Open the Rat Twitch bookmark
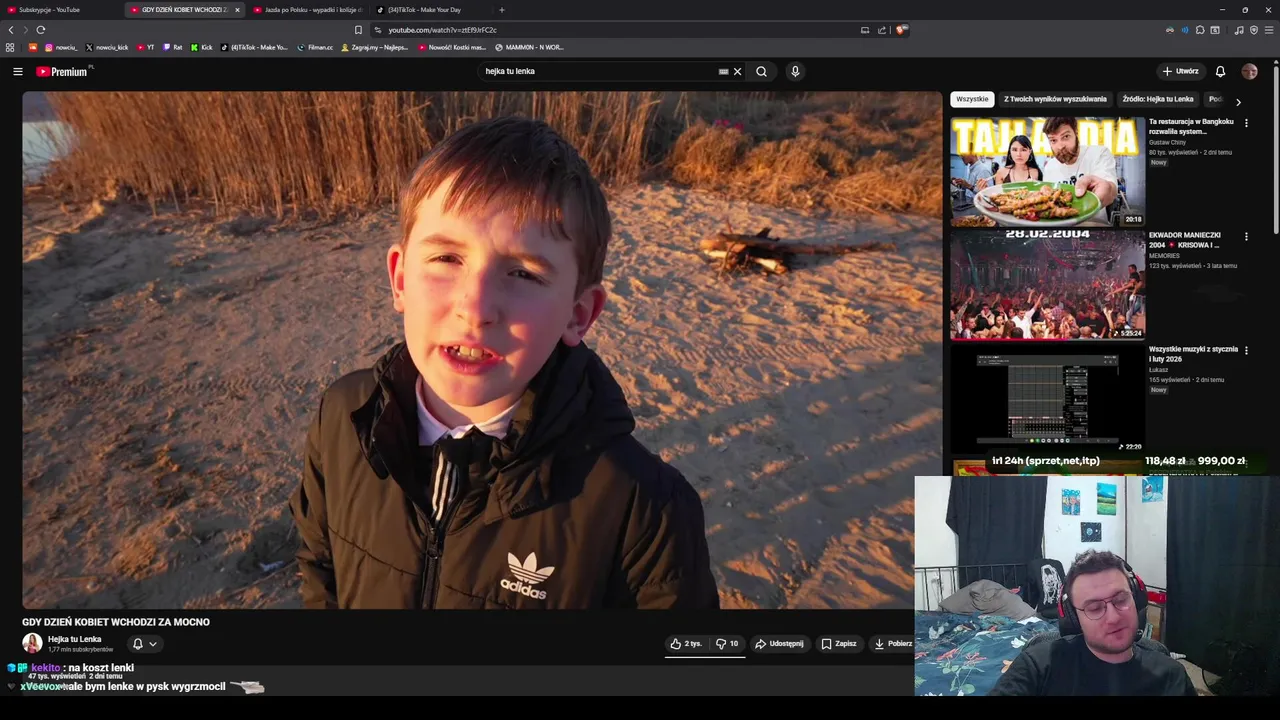 click(173, 47)
